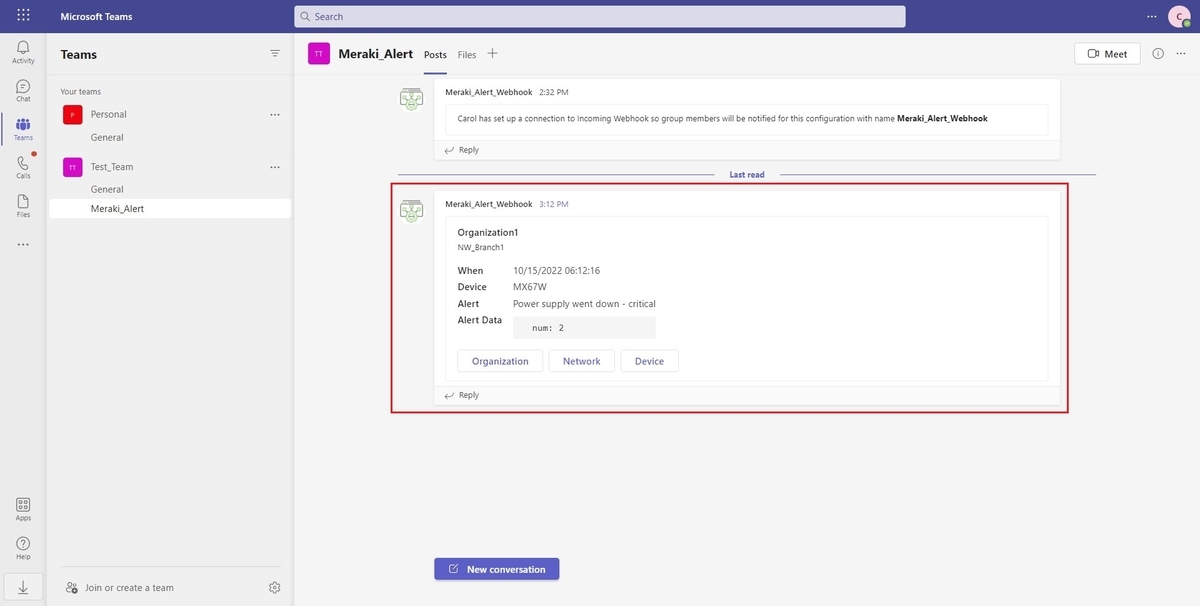
Task: Open Calls in the left rail
Action: pos(23,167)
